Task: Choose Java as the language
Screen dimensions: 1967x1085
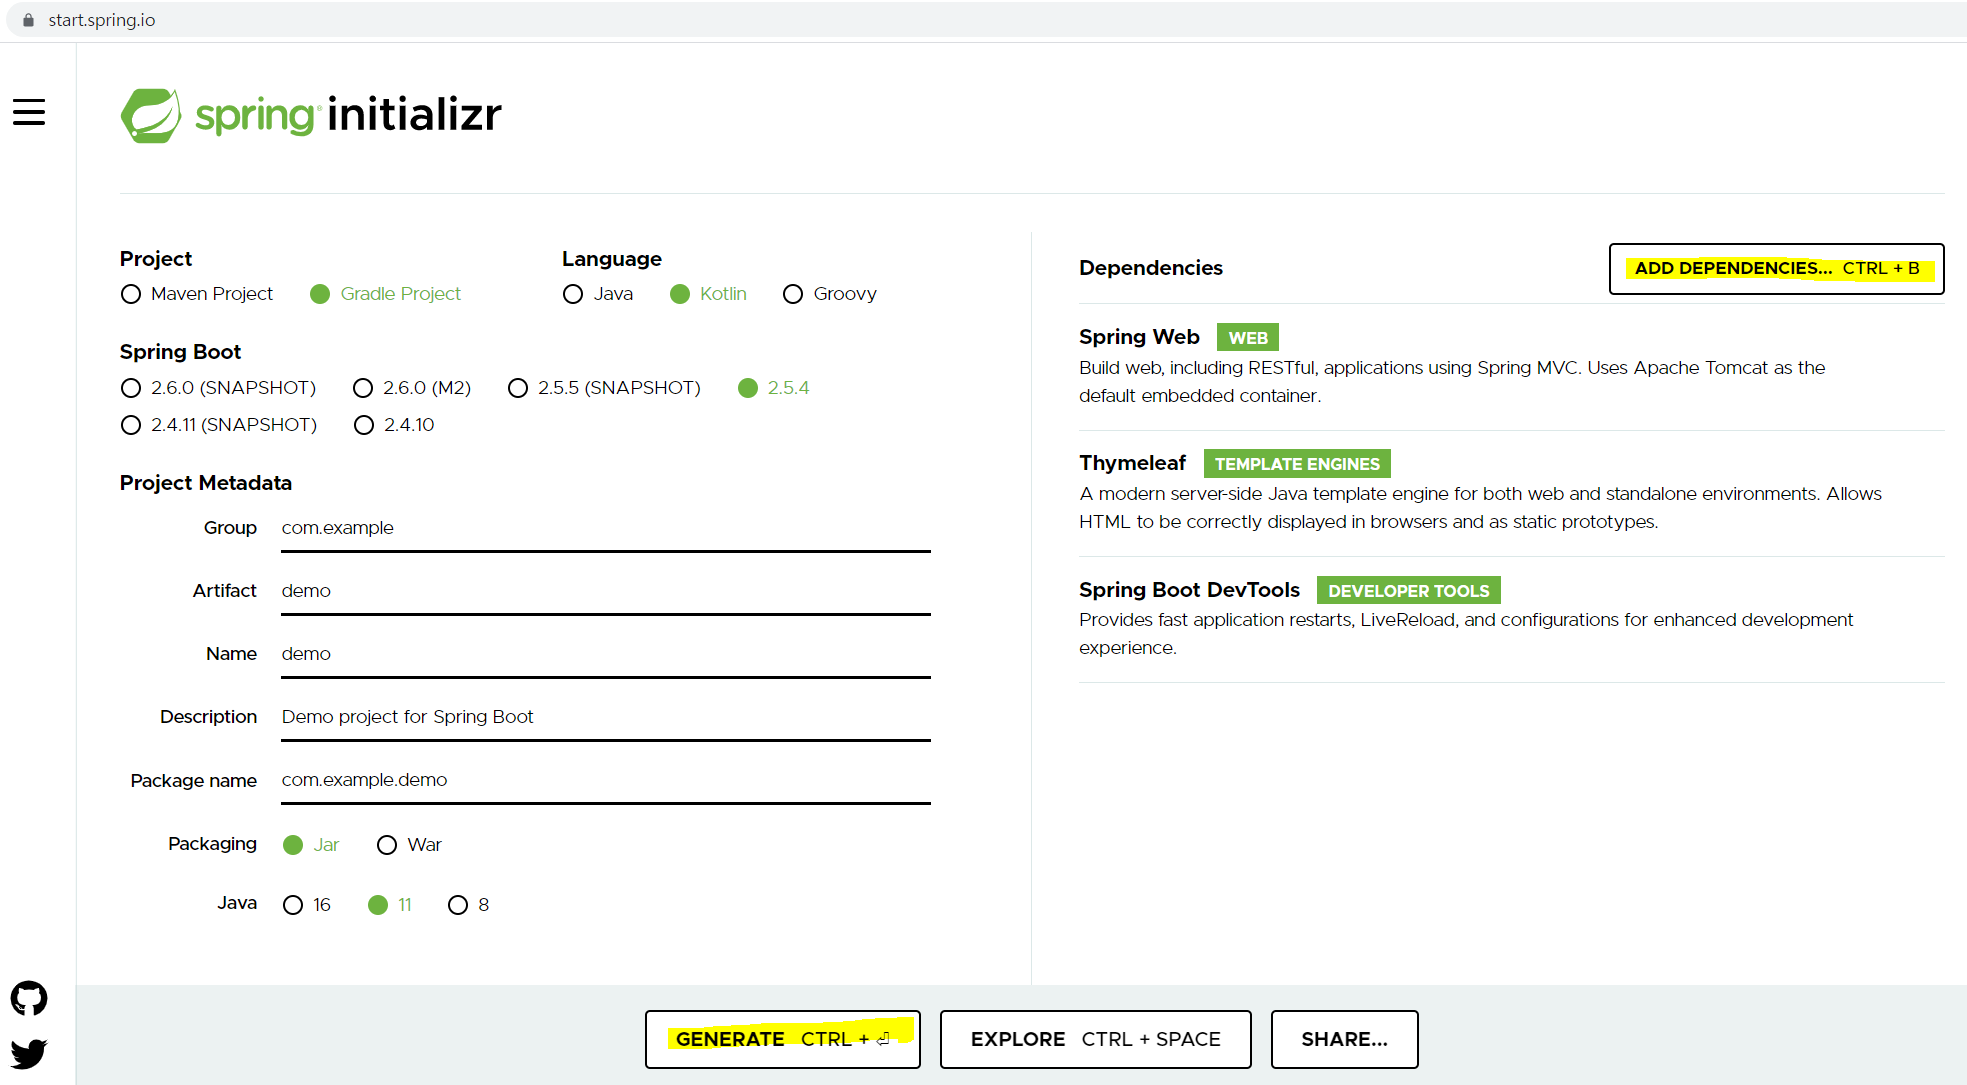Action: [x=573, y=294]
